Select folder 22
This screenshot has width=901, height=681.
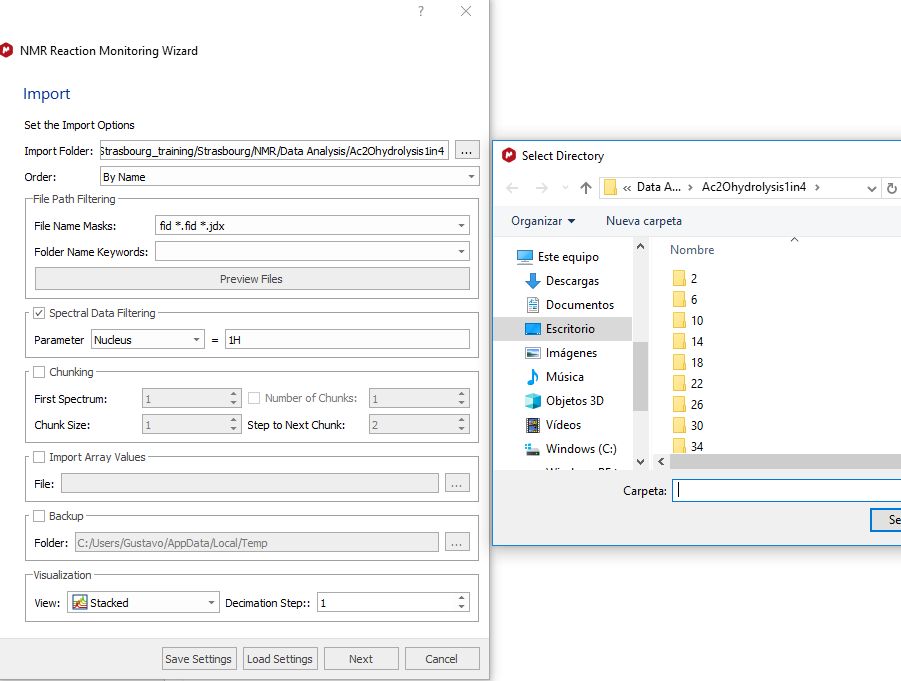[x=688, y=384]
